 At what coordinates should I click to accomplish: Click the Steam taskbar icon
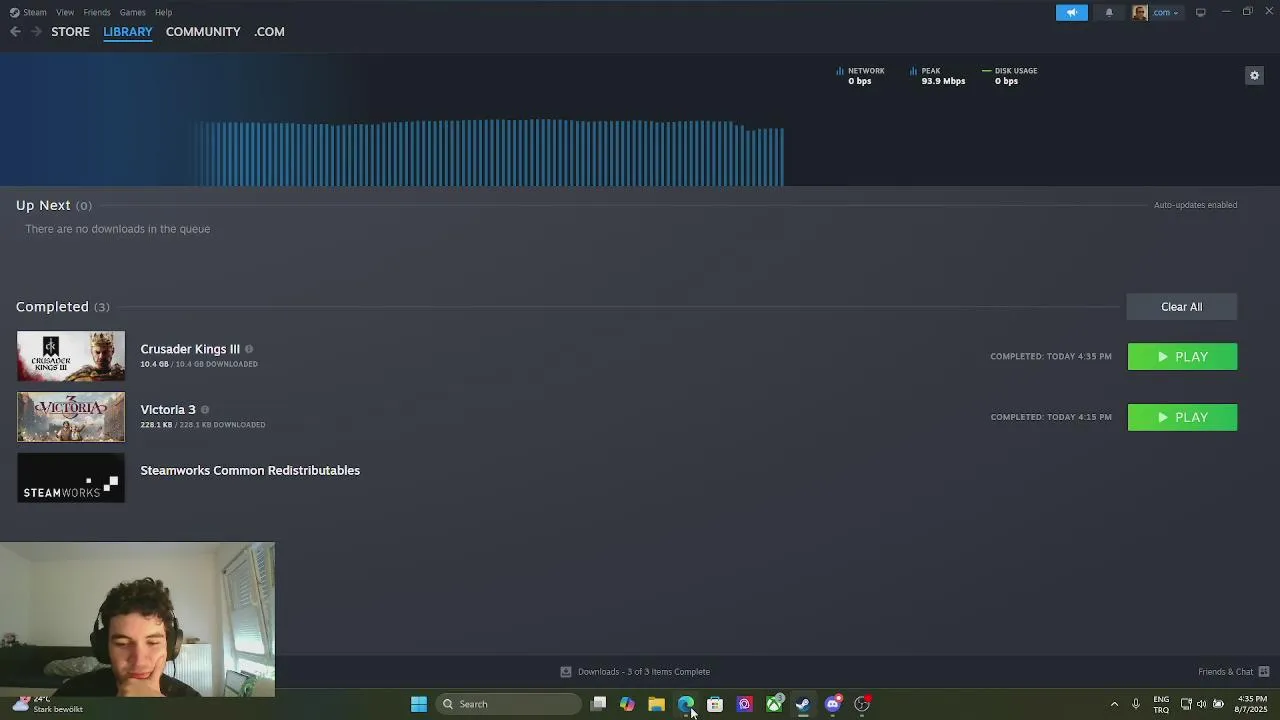point(803,704)
